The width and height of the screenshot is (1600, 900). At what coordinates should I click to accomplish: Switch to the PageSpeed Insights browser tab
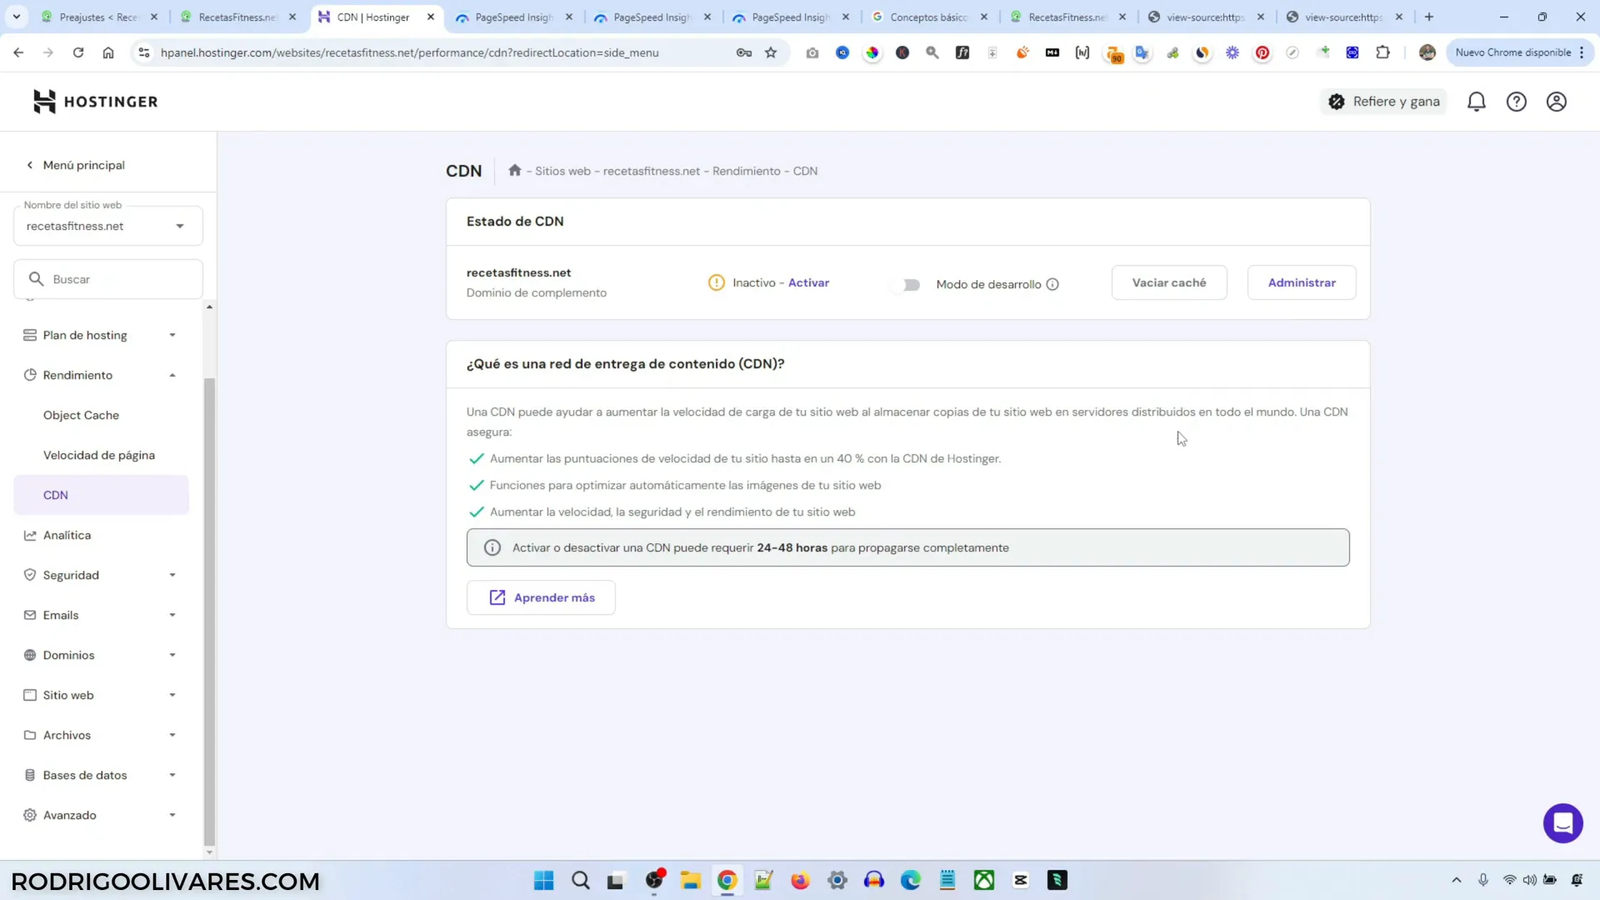512,17
